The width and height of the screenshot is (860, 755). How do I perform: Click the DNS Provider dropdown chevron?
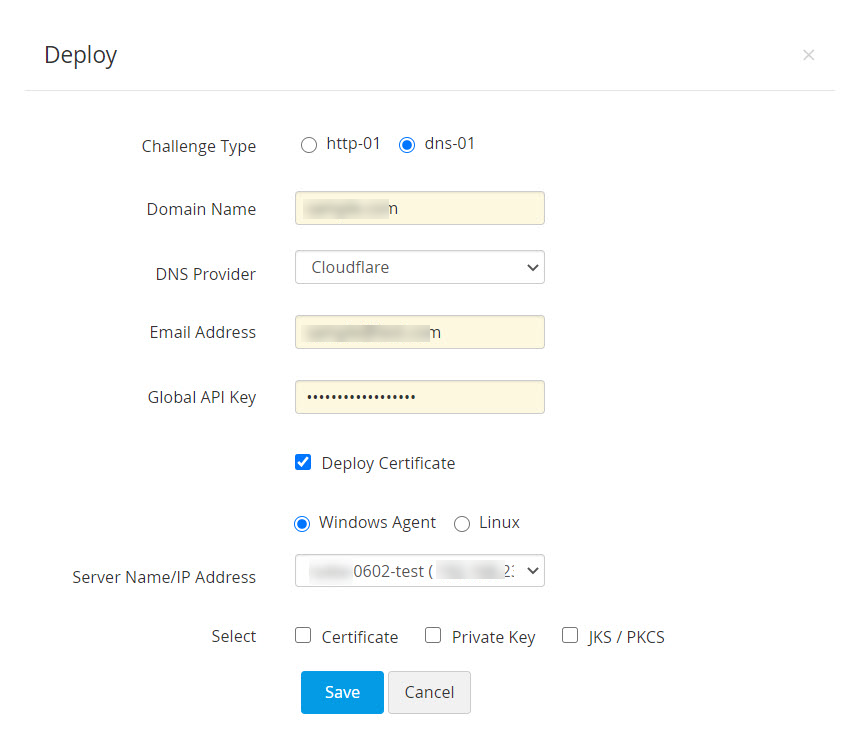pos(531,267)
